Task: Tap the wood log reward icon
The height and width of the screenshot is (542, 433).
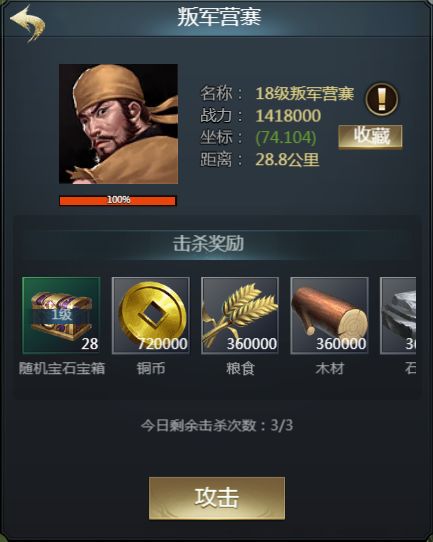Action: 329,315
